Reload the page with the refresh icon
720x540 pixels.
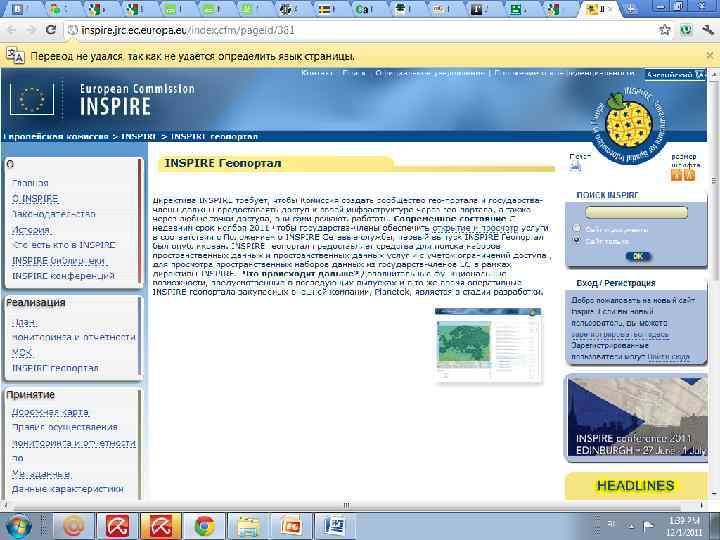(51, 30)
